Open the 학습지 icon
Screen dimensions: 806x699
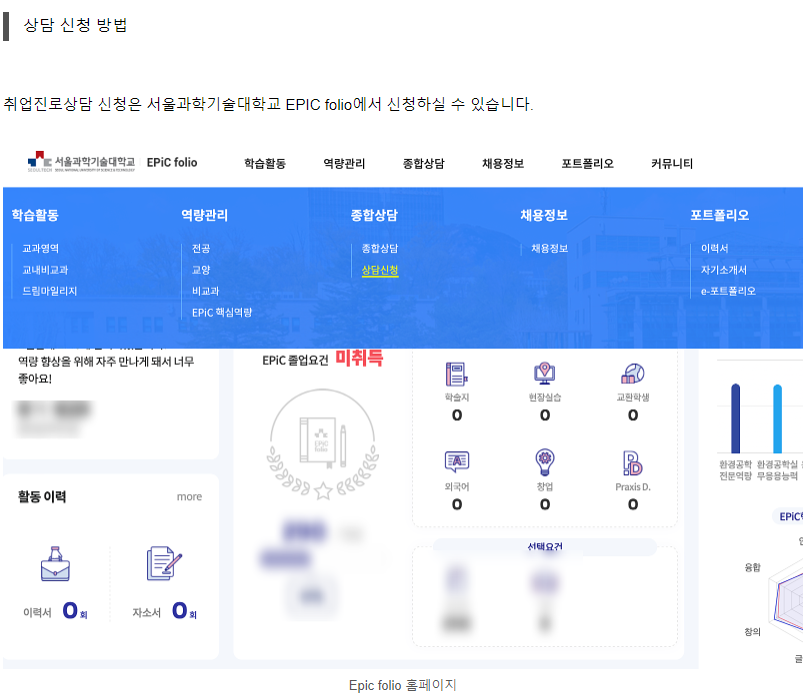point(456,374)
